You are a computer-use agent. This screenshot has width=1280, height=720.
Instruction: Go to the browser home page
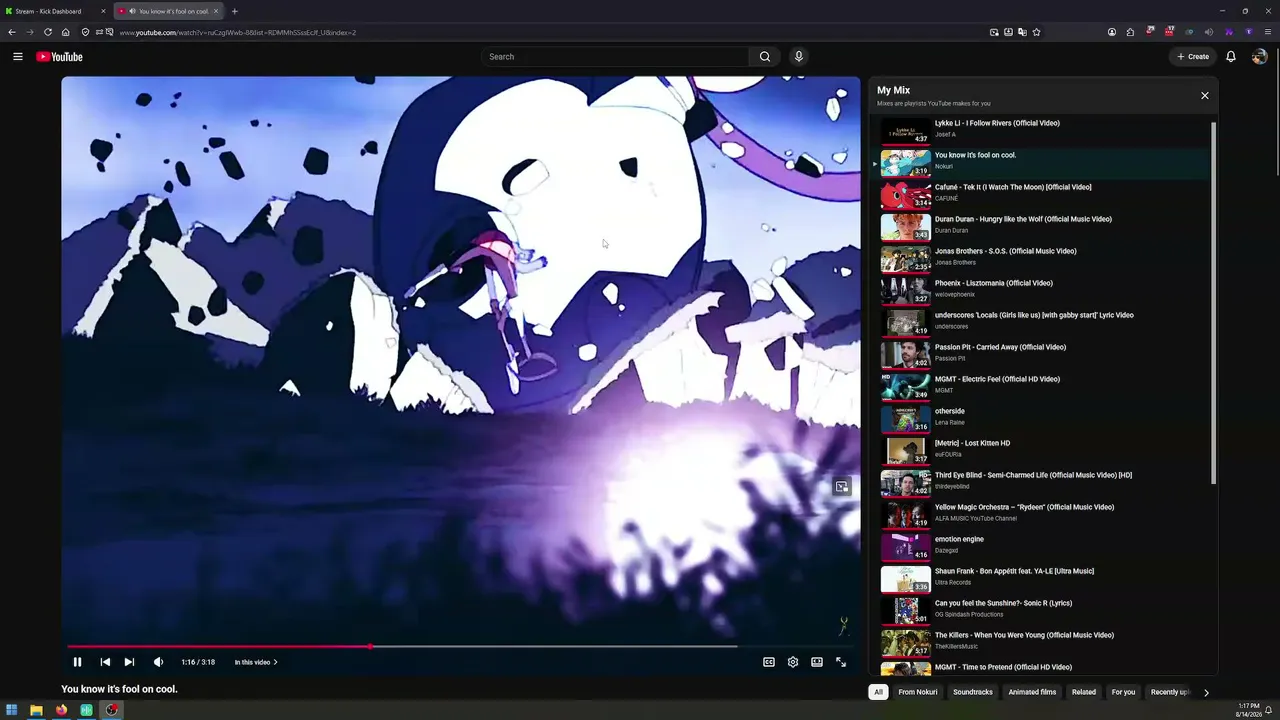point(66,32)
